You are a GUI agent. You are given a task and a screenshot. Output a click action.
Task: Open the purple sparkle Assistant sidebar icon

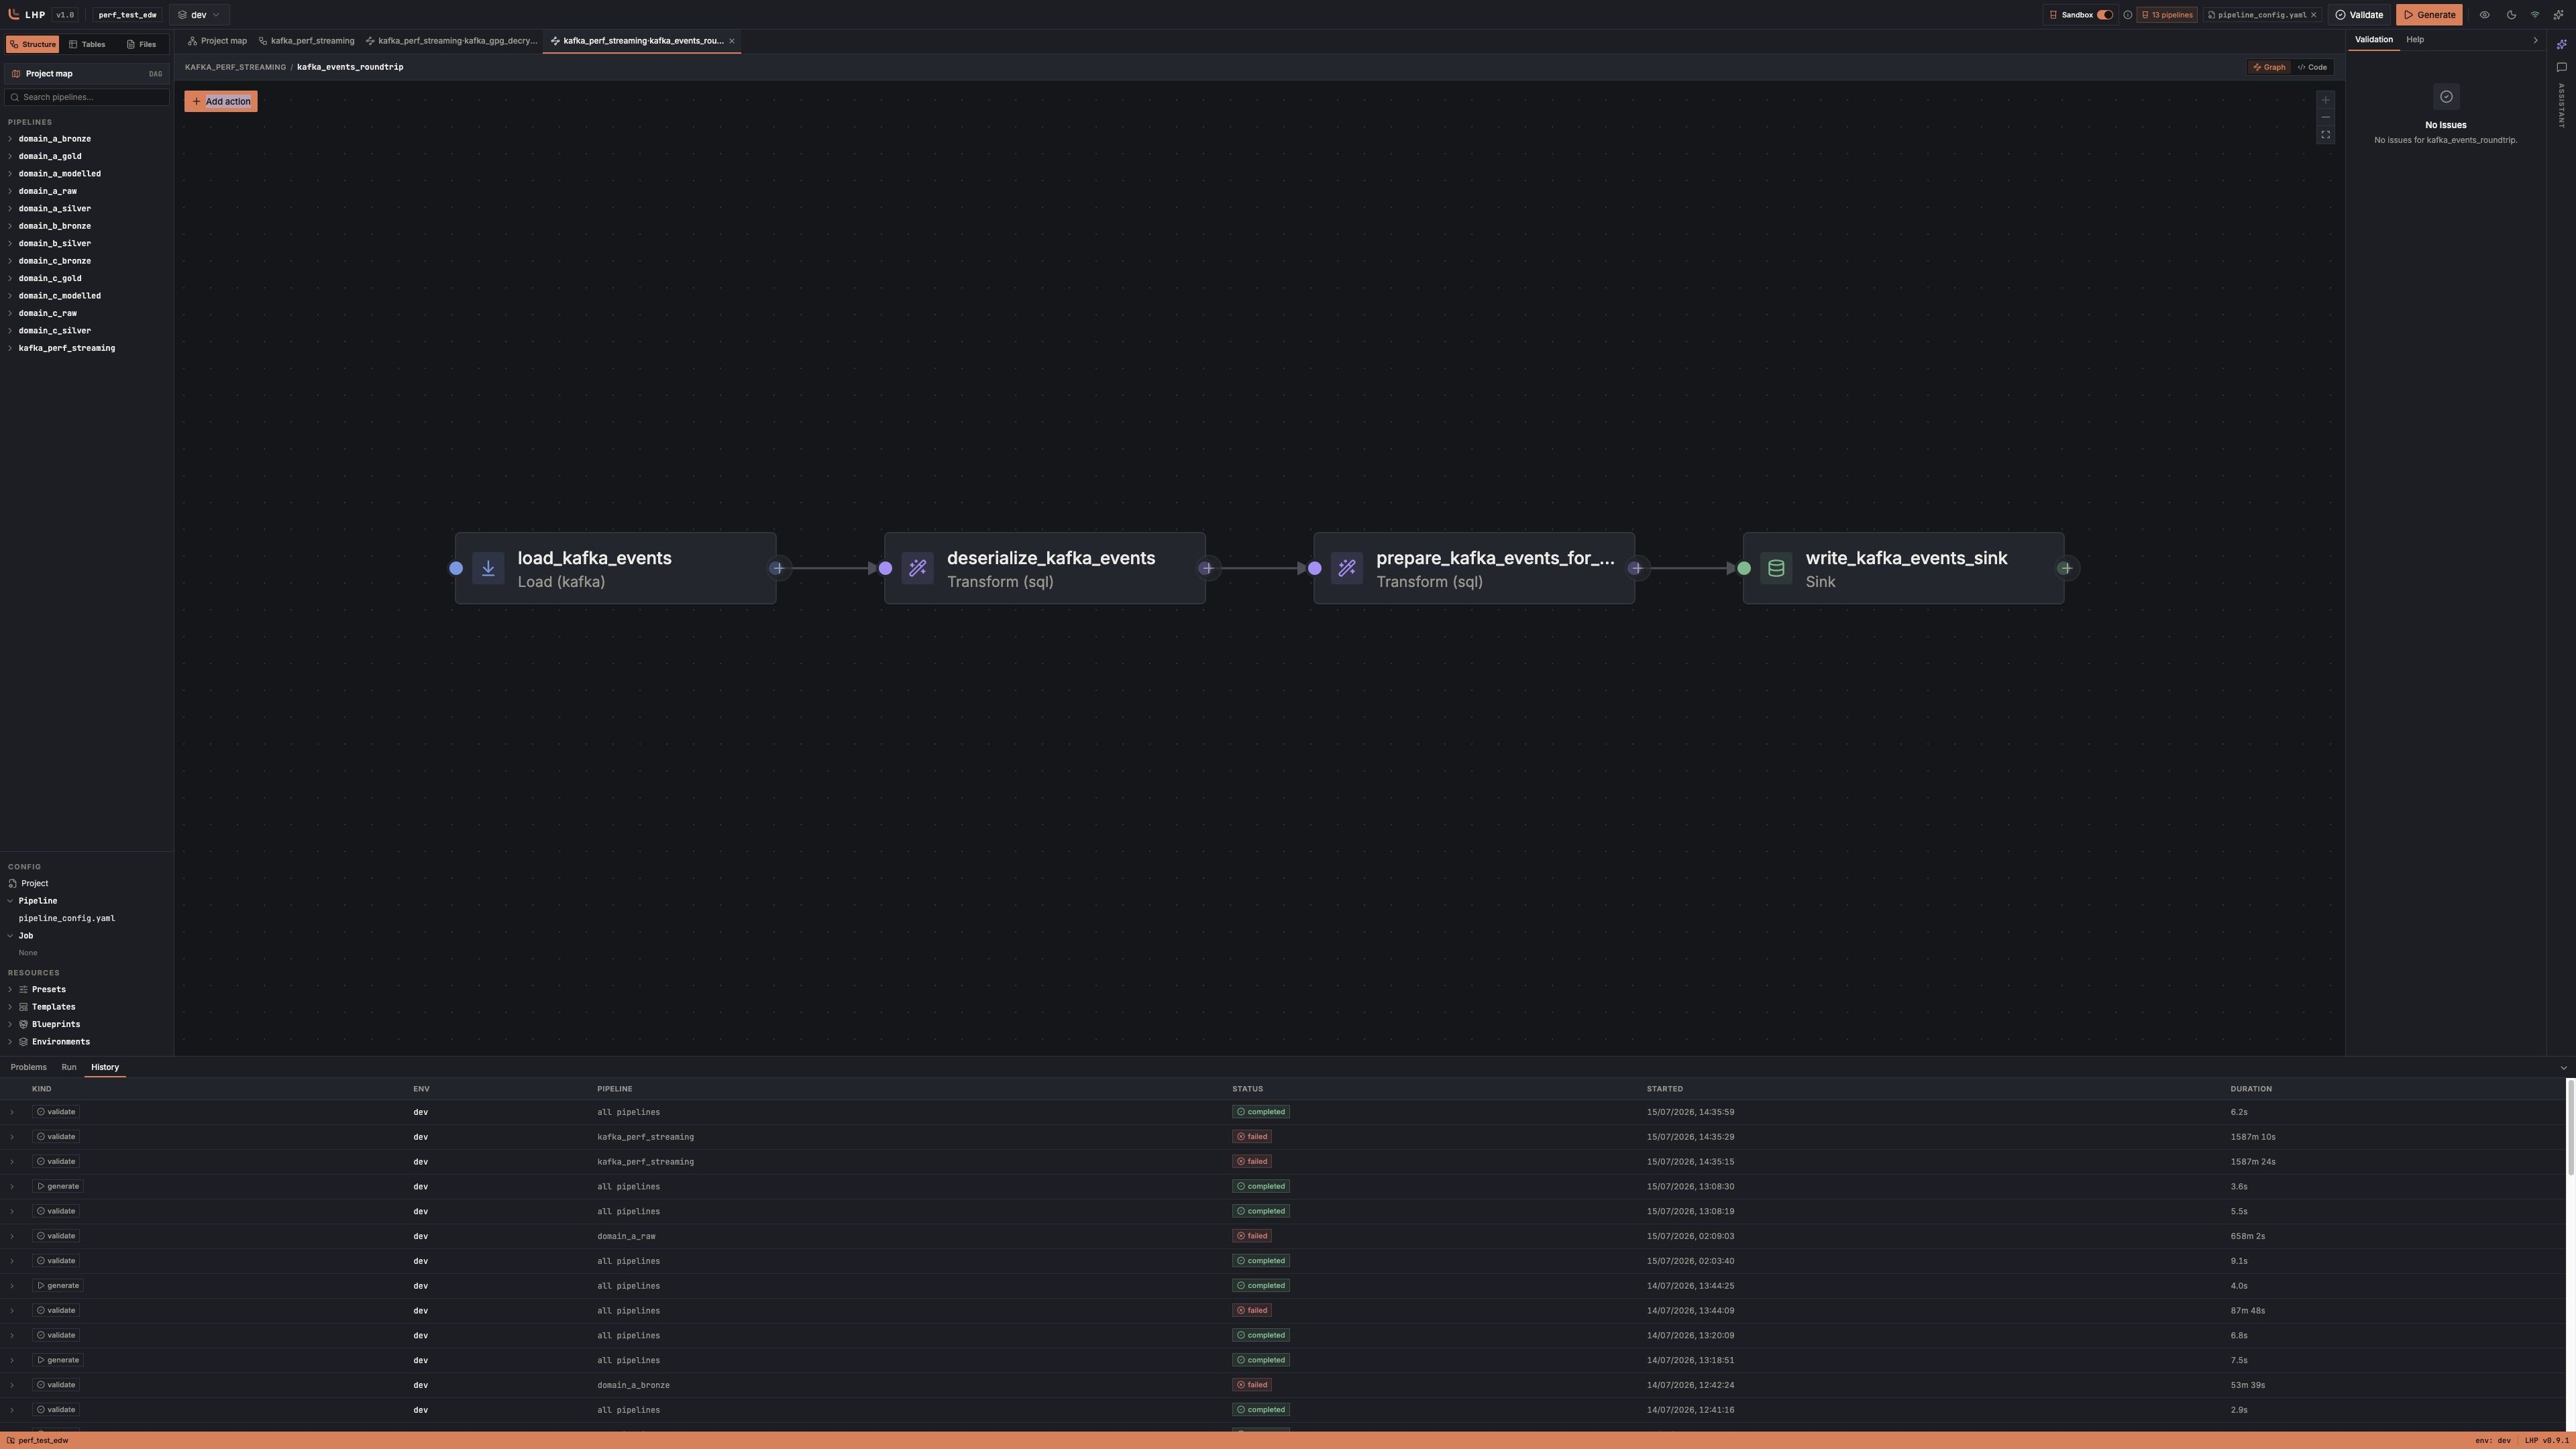coord(2561,45)
